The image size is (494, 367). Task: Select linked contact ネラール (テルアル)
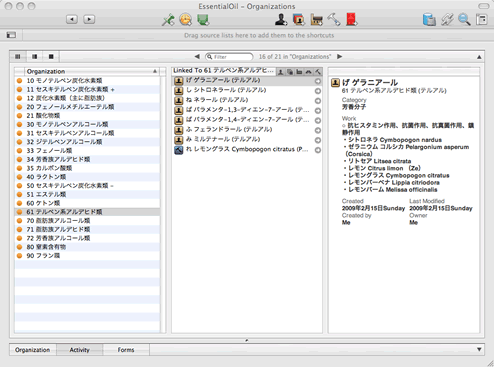coord(247,100)
